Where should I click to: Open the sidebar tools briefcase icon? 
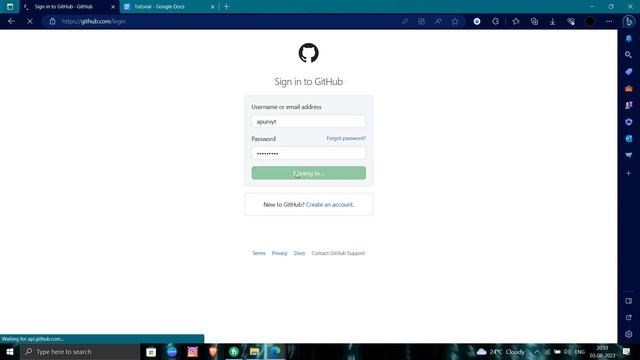tap(629, 88)
